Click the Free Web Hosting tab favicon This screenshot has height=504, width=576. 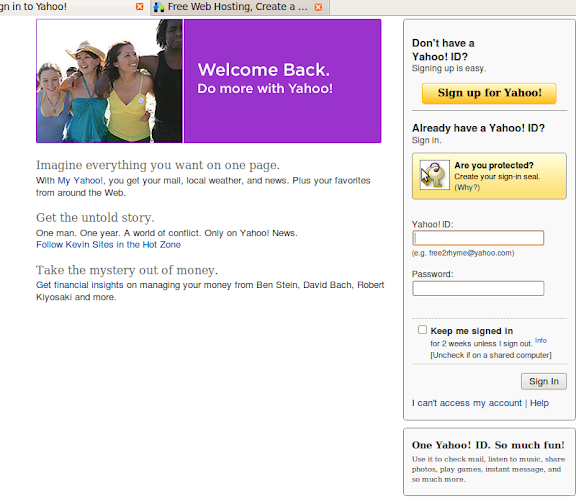[x=159, y=7]
